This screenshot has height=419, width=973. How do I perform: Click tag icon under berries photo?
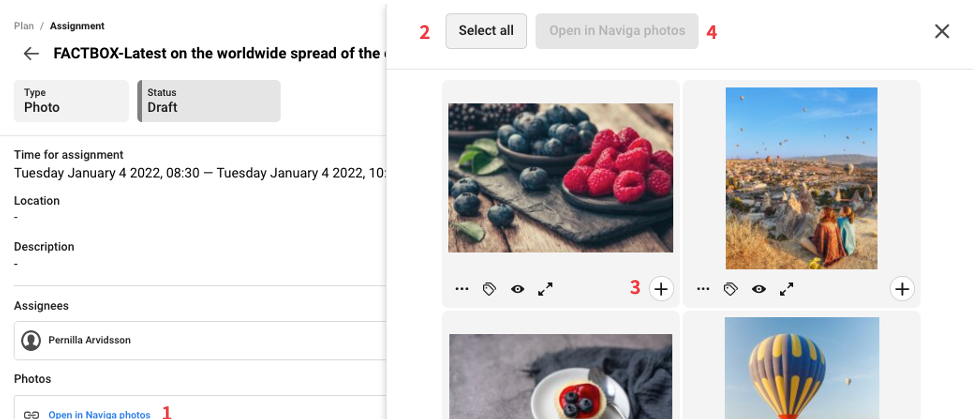pyautogui.click(x=489, y=289)
